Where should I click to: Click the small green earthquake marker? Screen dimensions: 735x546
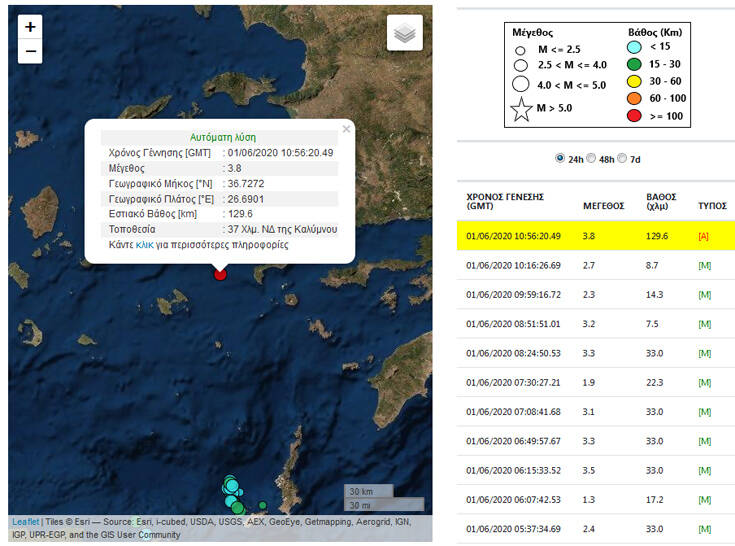pyautogui.click(x=263, y=505)
